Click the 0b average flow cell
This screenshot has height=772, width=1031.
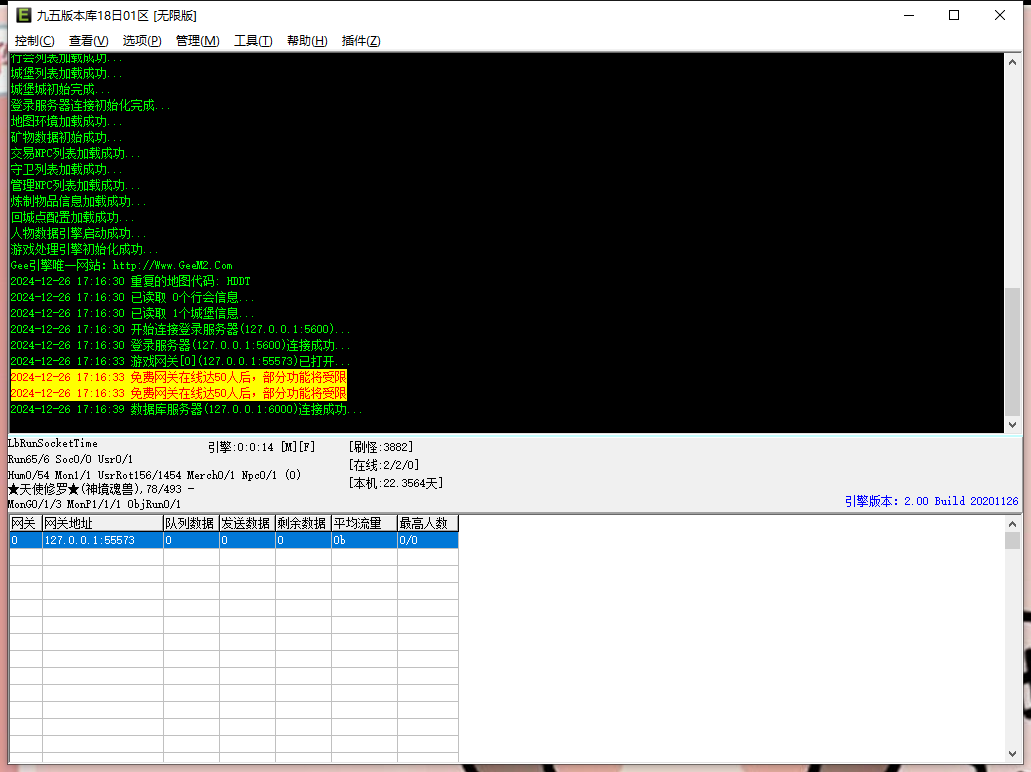(x=364, y=540)
